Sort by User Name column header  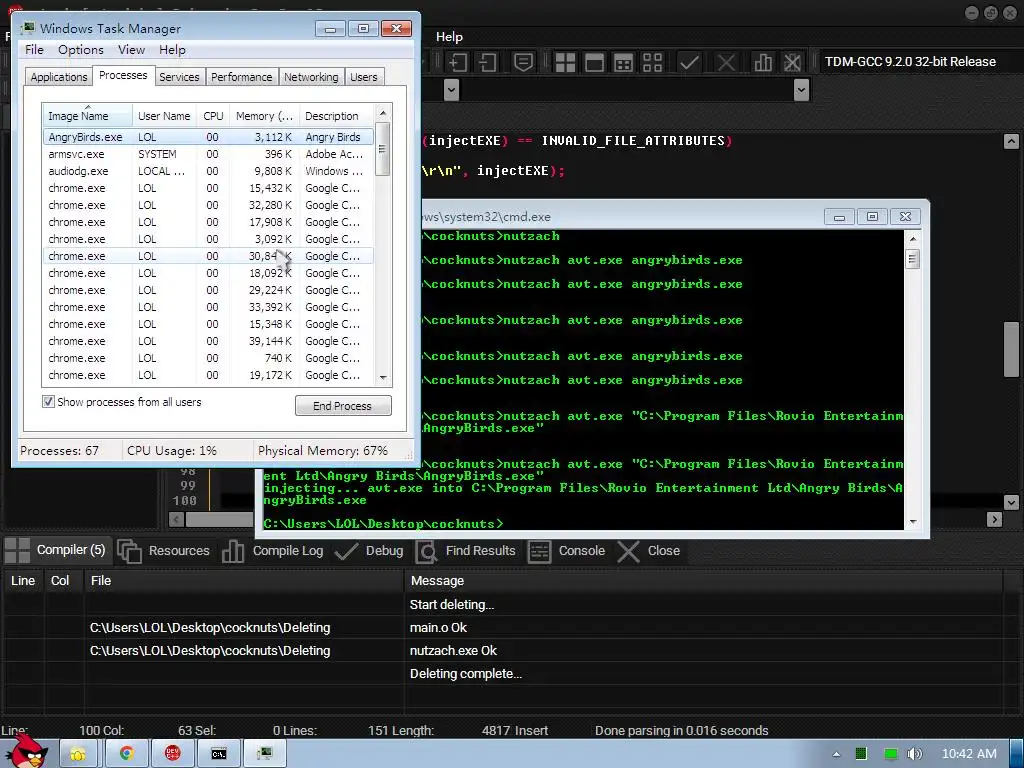pos(164,116)
